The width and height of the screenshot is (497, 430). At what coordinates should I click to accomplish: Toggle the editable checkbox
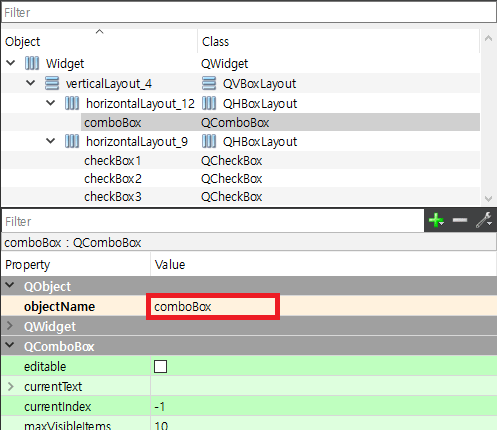pyautogui.click(x=160, y=366)
